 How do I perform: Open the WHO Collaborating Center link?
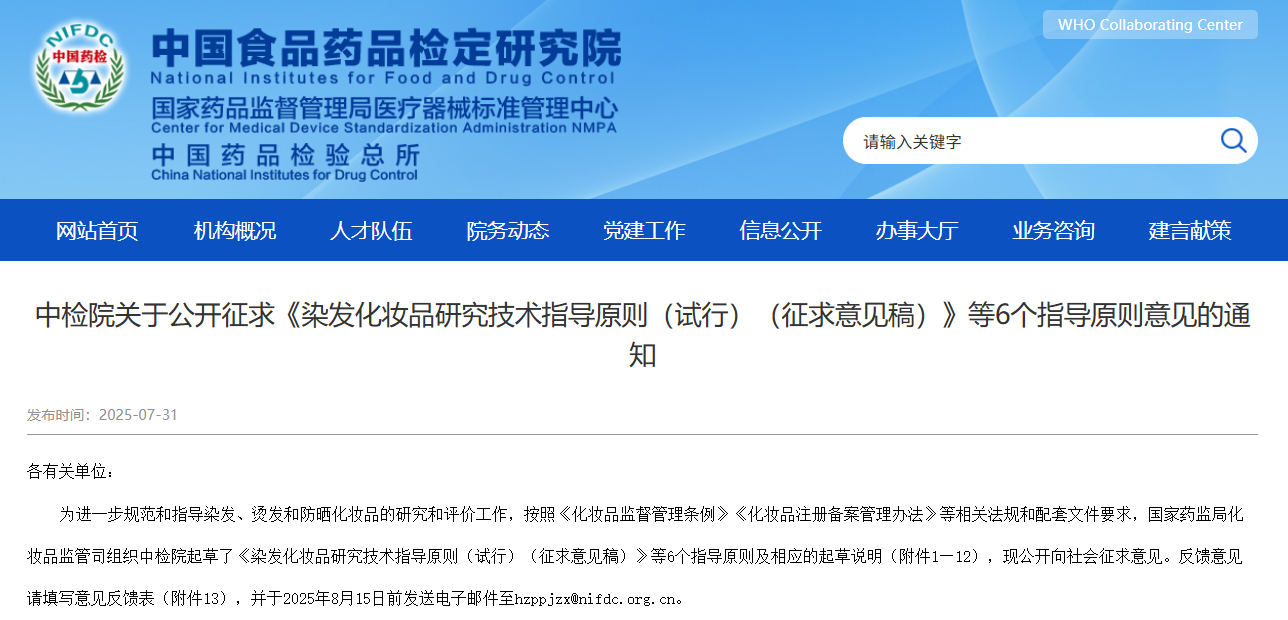[1150, 25]
